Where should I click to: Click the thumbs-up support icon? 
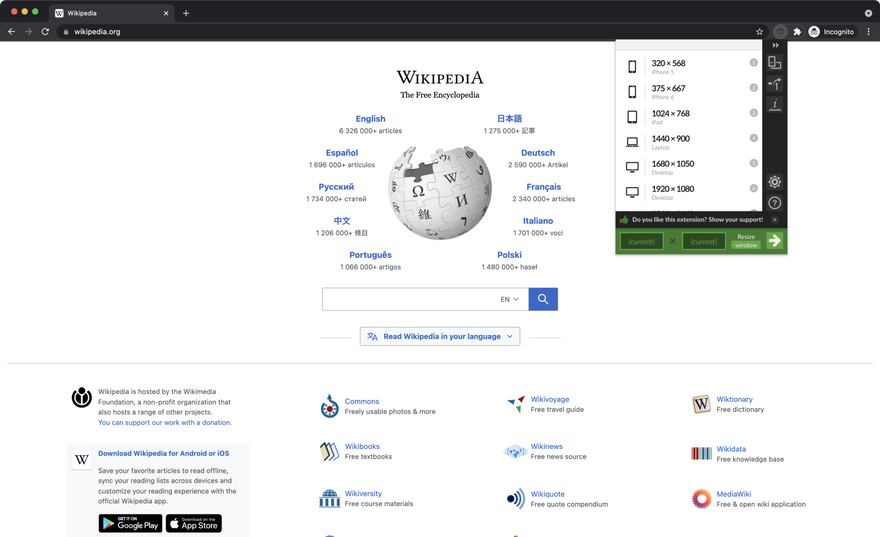click(624, 219)
